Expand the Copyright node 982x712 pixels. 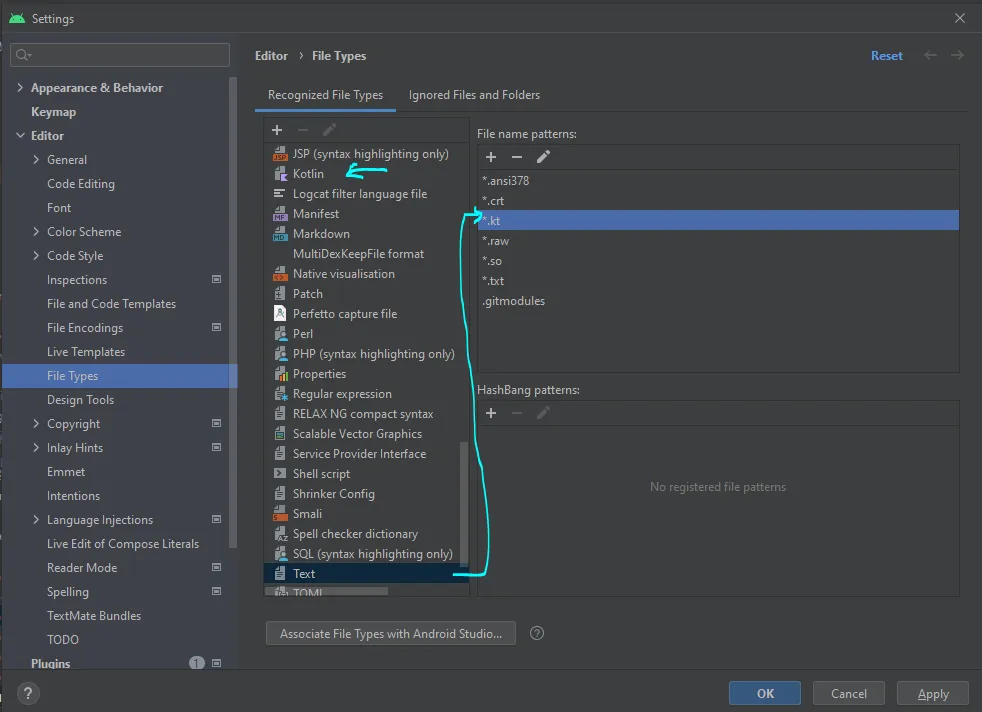36,424
